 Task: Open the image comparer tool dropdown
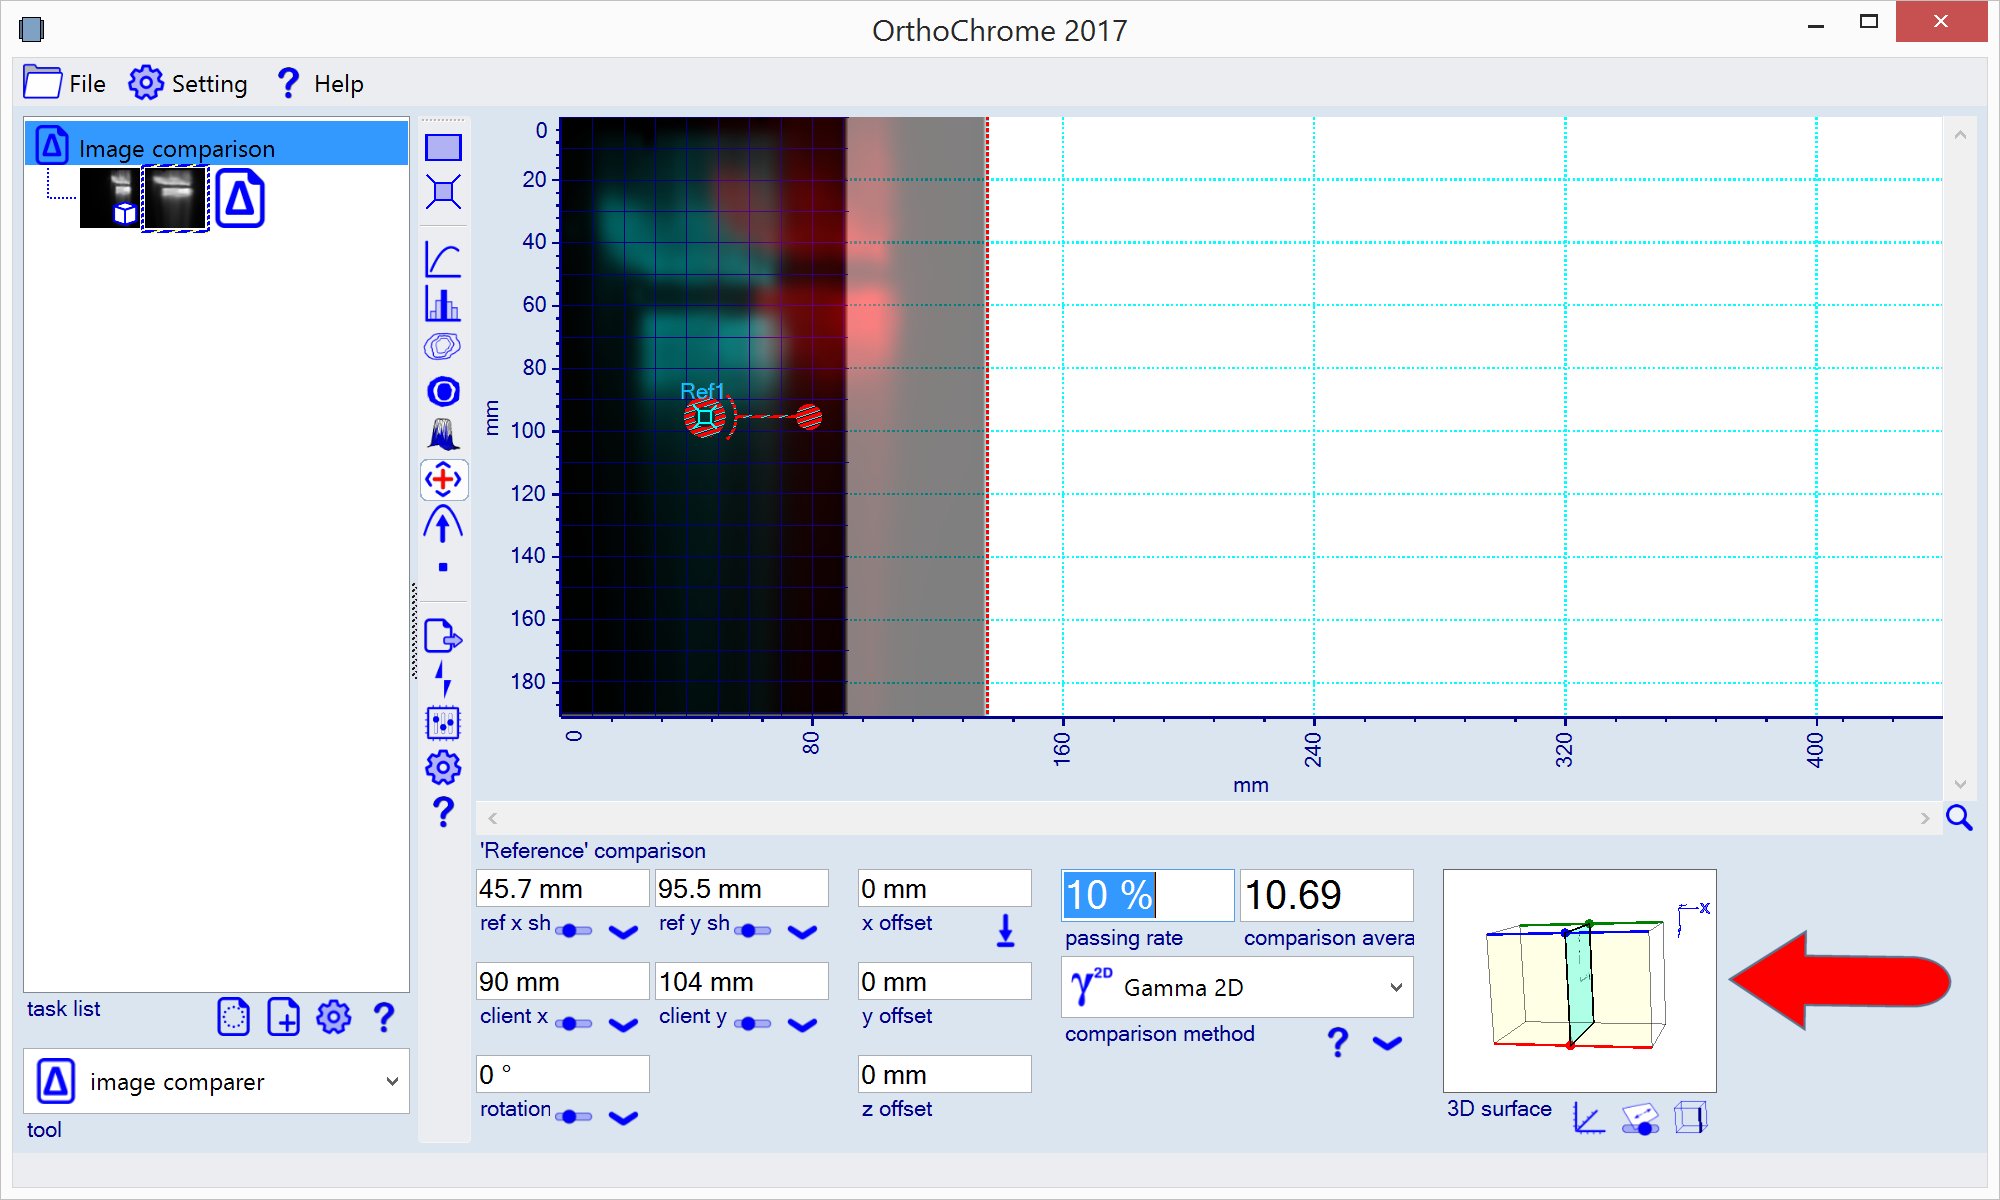point(216,1082)
